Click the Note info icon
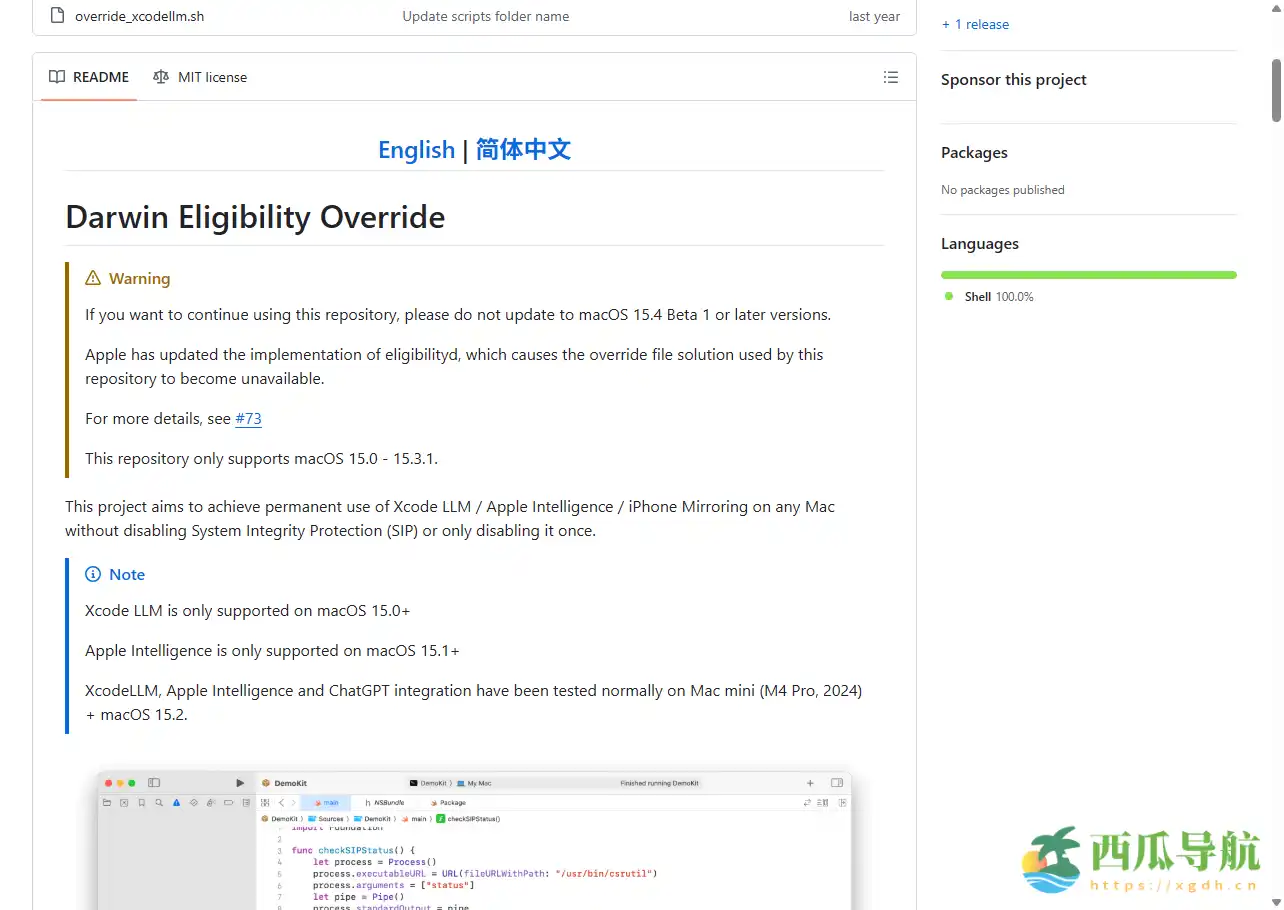 click(x=92, y=574)
